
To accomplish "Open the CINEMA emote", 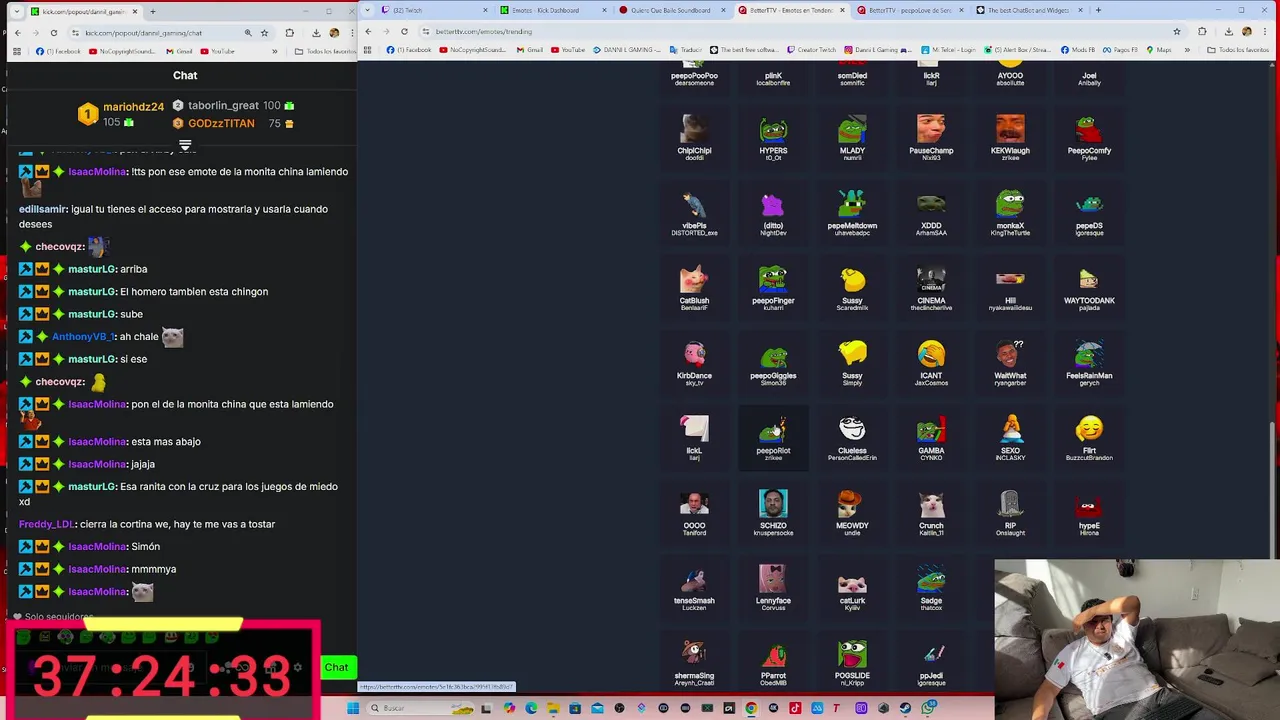I will 931,288.
